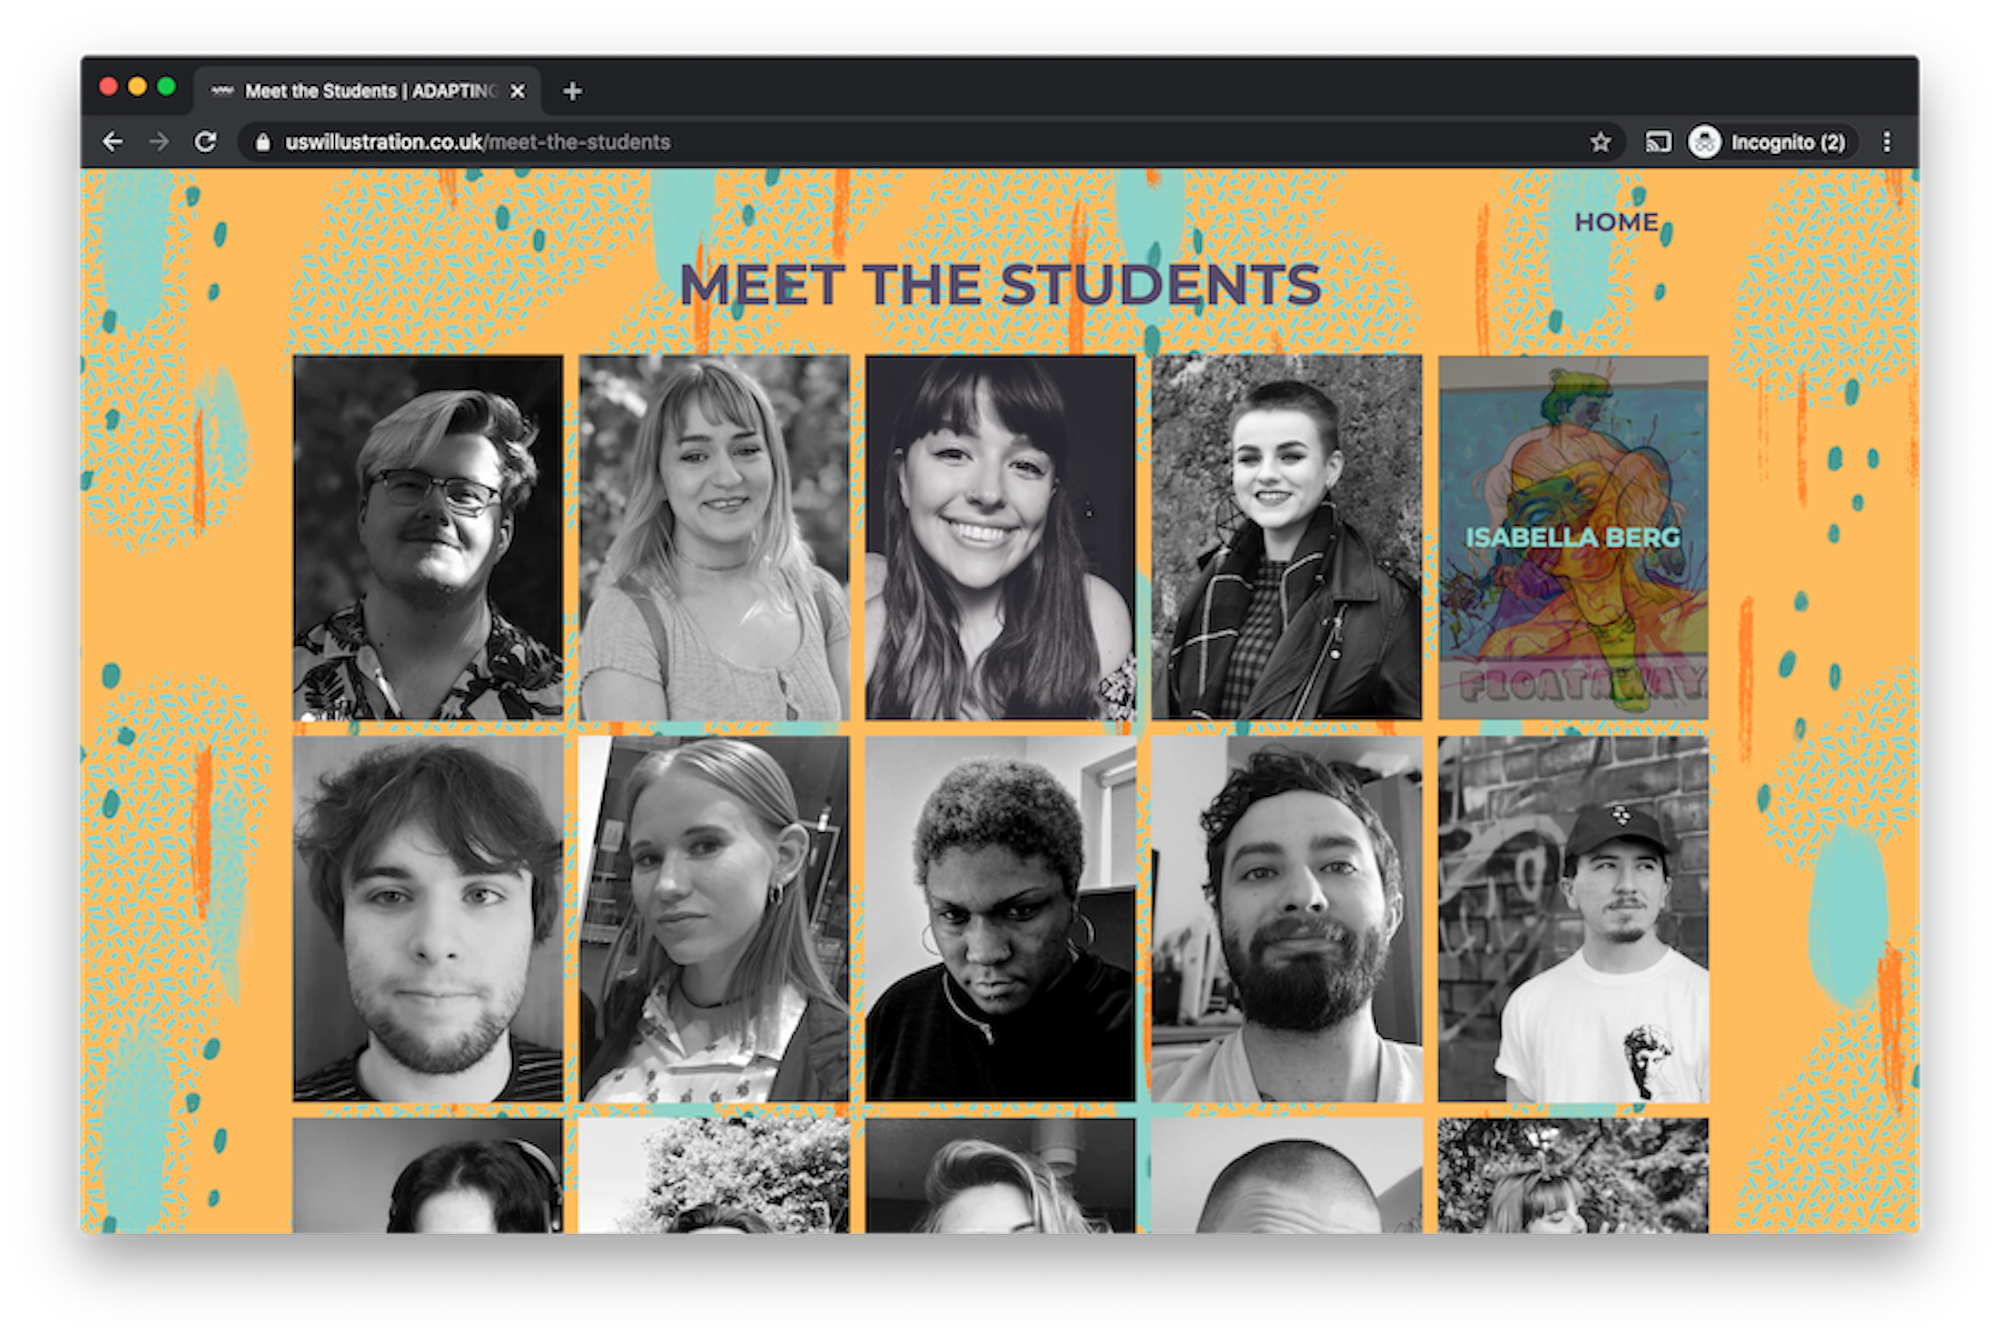Image resolution: width=2000 pixels, height=1340 pixels.
Task: Close the Meet the Students tab
Action: 518,91
